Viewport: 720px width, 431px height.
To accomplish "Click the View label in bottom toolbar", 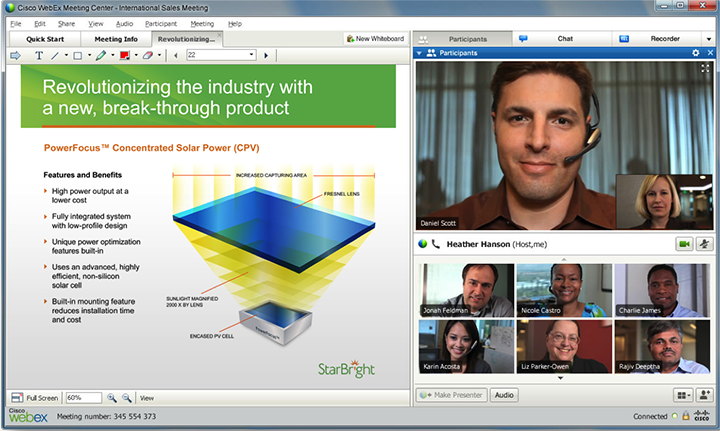I will pos(147,398).
